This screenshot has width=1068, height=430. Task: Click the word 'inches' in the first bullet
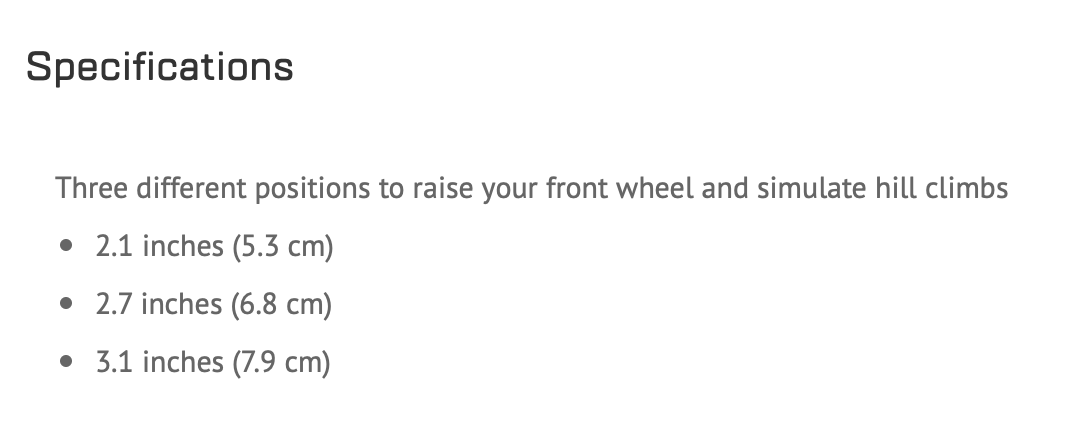coord(183,246)
